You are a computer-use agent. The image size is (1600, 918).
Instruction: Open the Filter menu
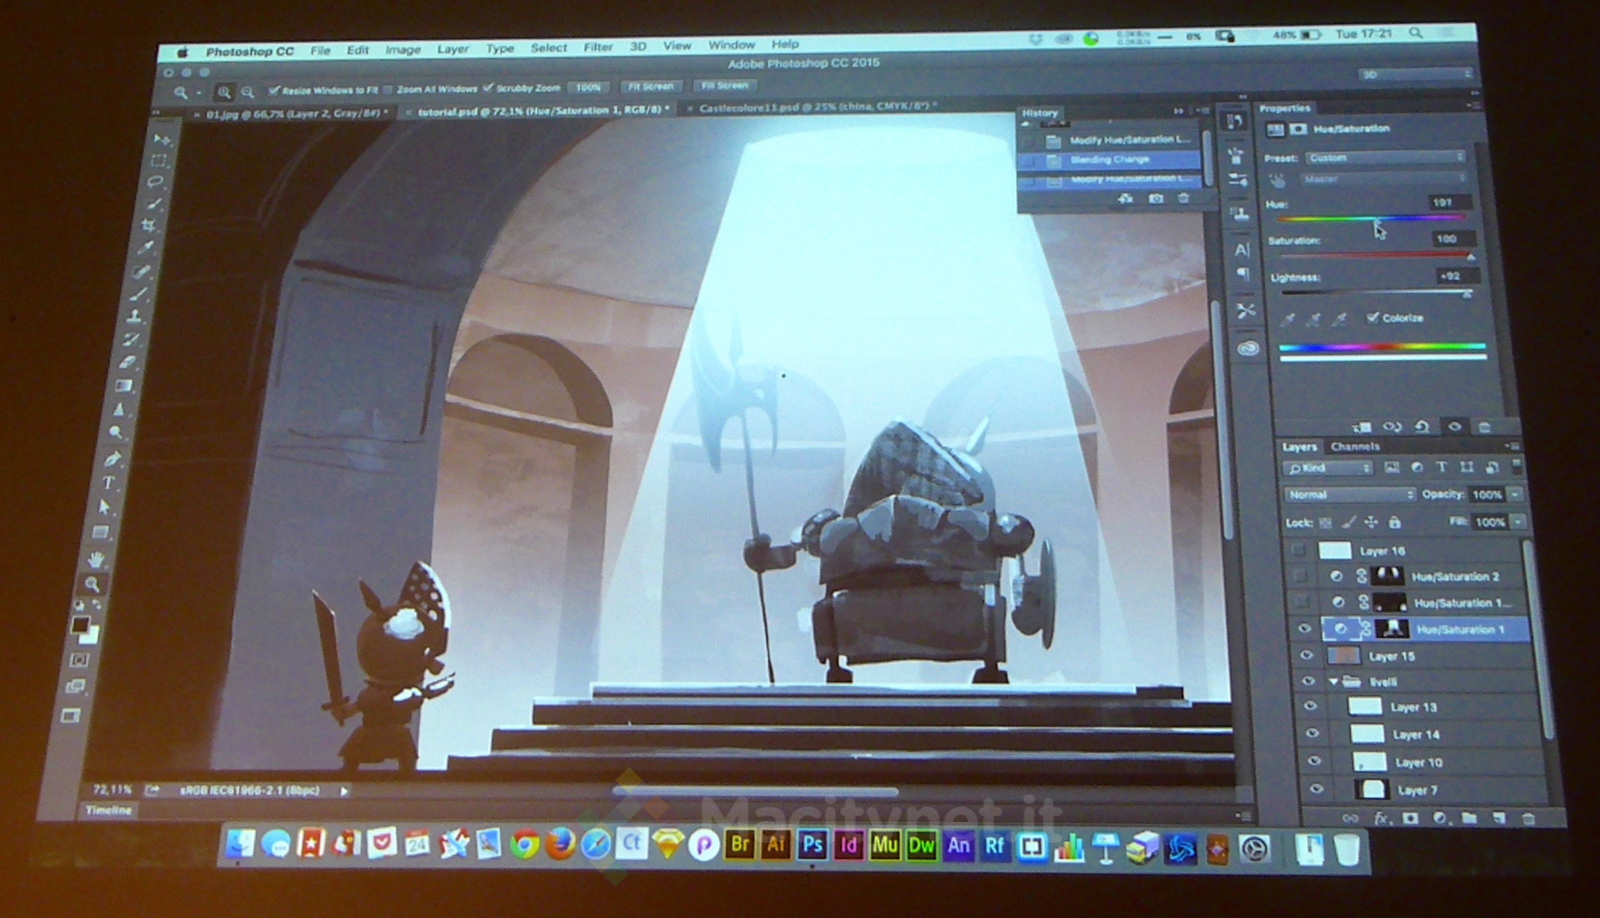click(598, 47)
